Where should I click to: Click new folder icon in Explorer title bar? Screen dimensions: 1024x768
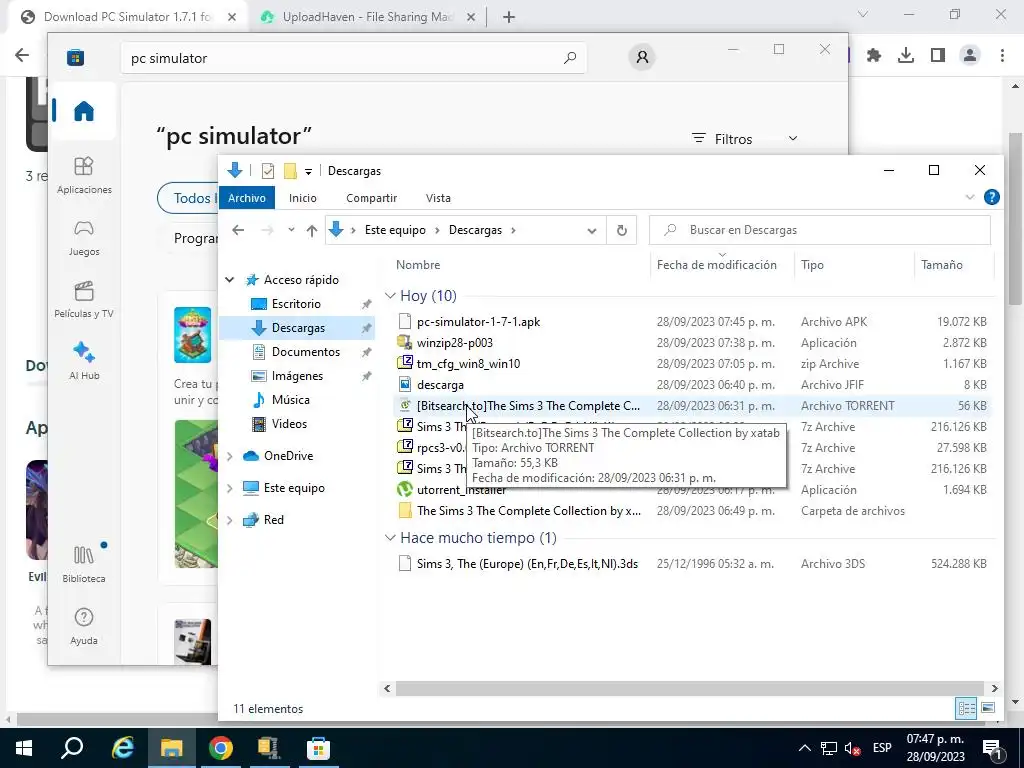pos(290,171)
